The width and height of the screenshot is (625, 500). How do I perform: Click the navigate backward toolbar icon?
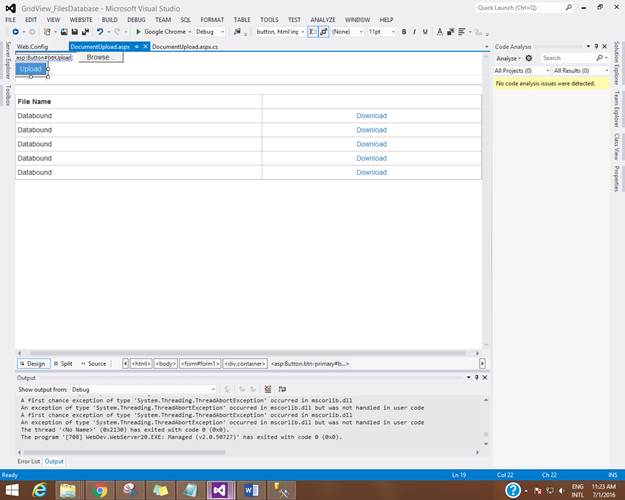pos(15,31)
